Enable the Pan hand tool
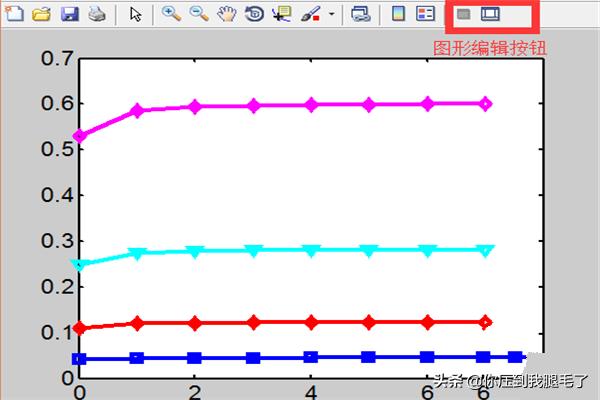 tap(226, 15)
